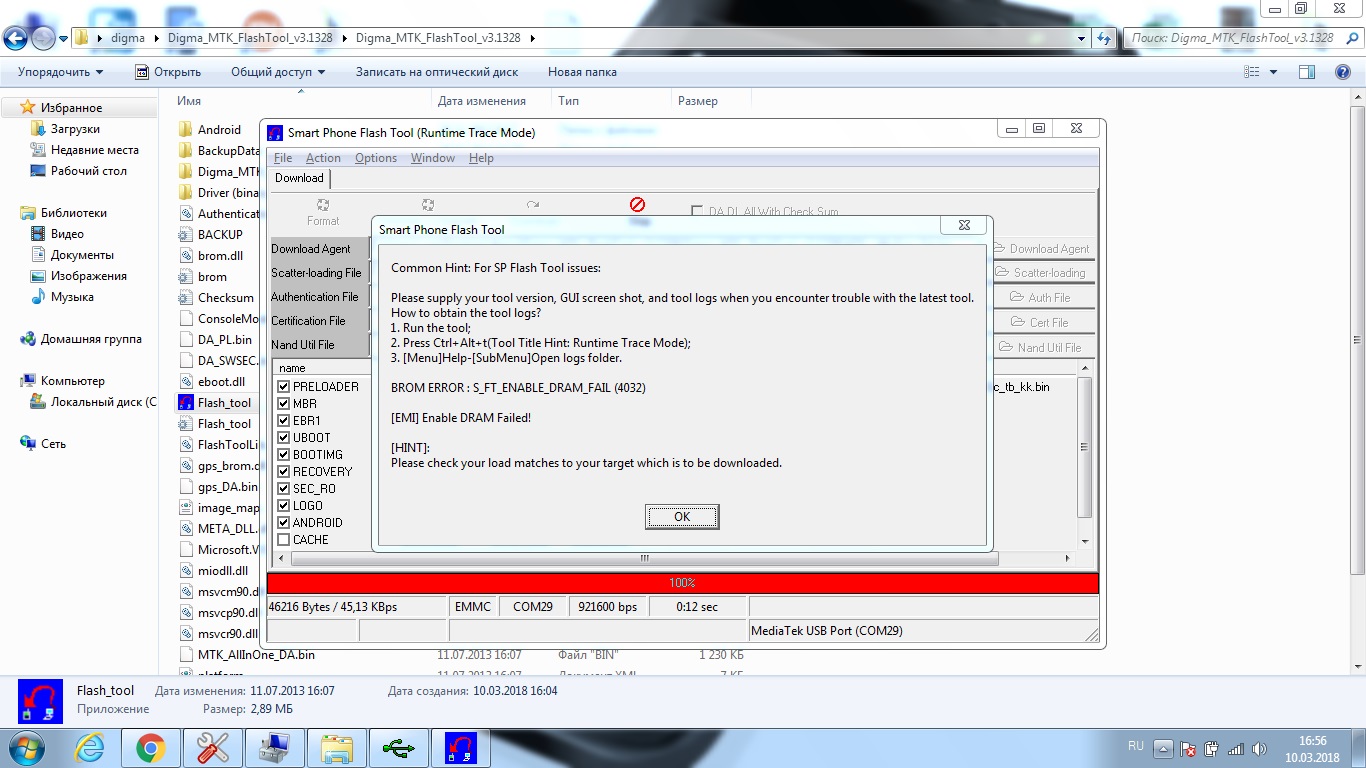Open the address bar history dropdown
The width and height of the screenshot is (1366, 768).
1082,38
